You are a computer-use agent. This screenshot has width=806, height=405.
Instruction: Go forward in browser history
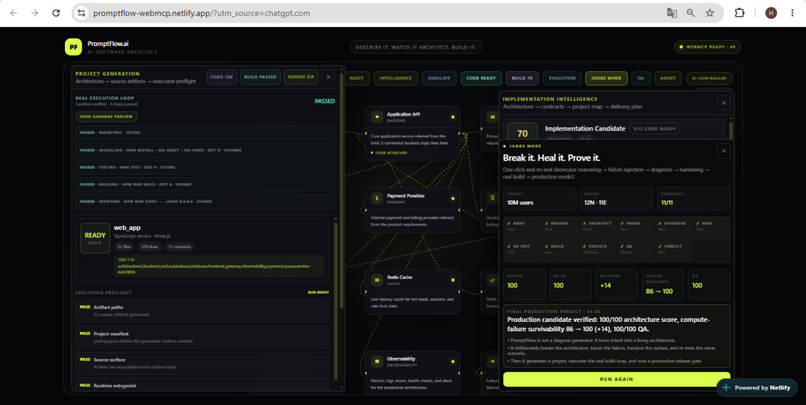click(34, 13)
